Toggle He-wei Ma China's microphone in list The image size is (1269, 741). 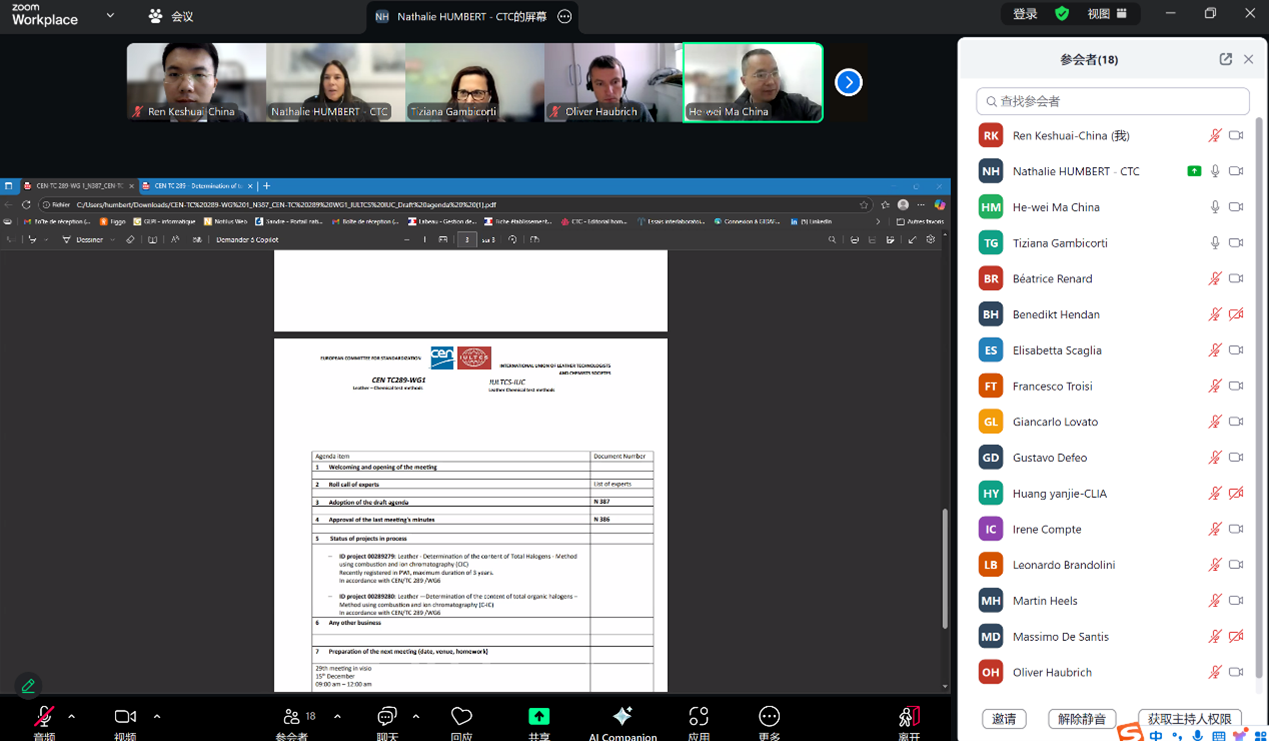1215,207
